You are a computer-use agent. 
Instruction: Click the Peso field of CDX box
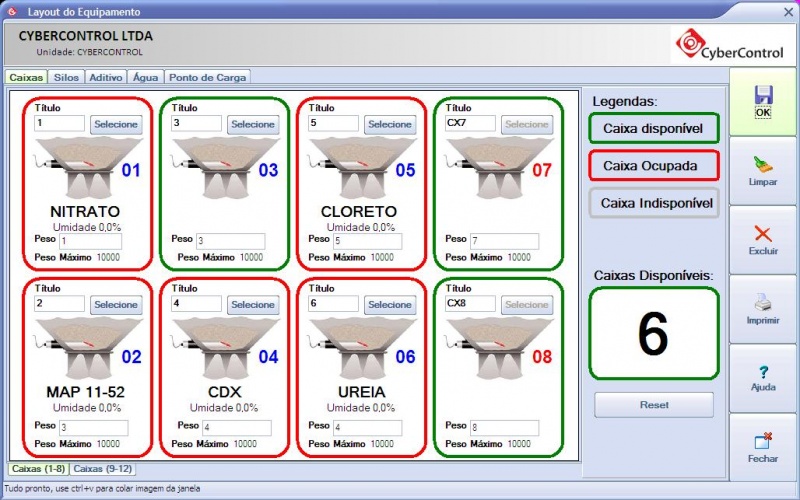click(237, 428)
